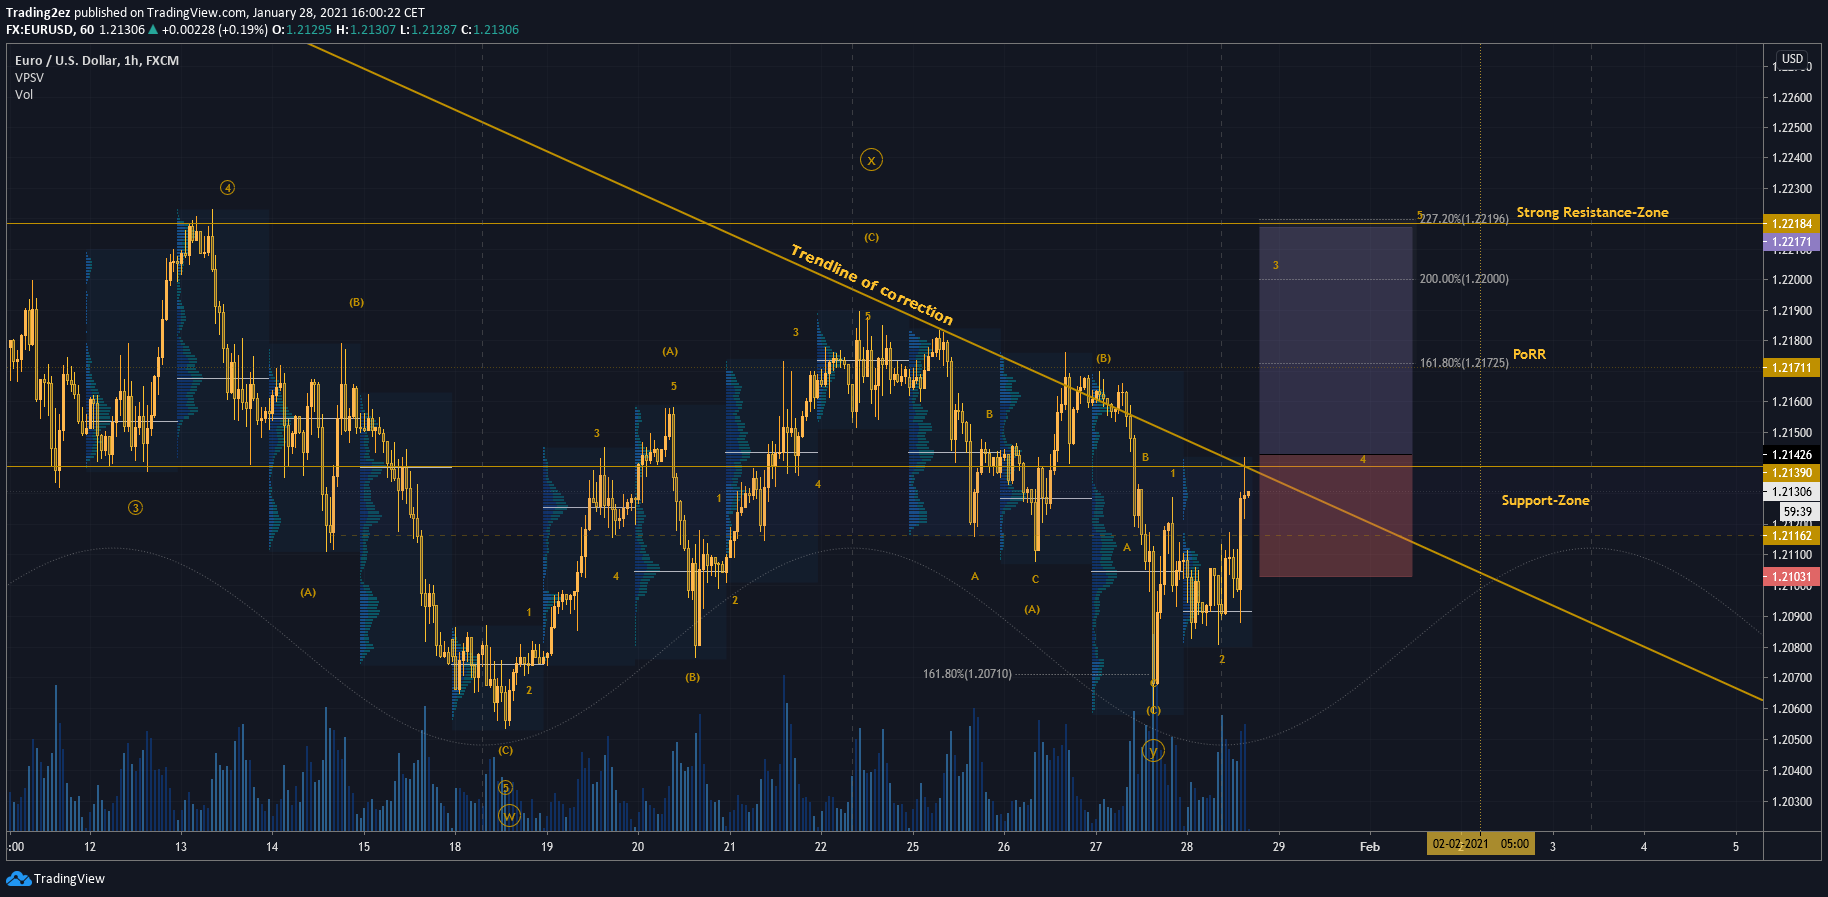Select the 'PoRR' text annotation
The image size is (1828, 897).
(1529, 354)
